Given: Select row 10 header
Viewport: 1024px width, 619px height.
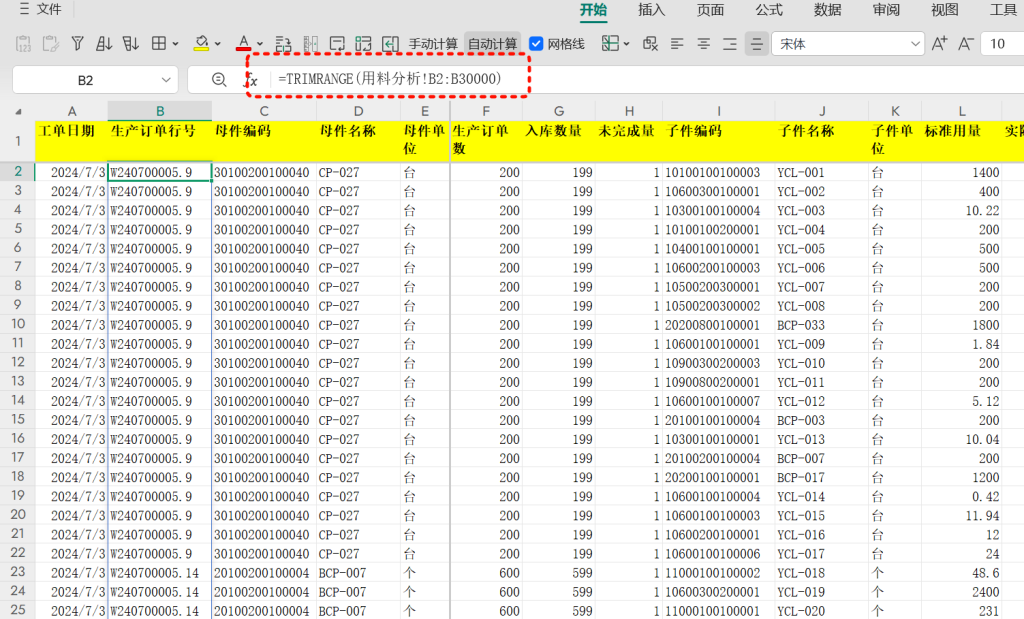Looking at the screenshot, I should point(18,324).
